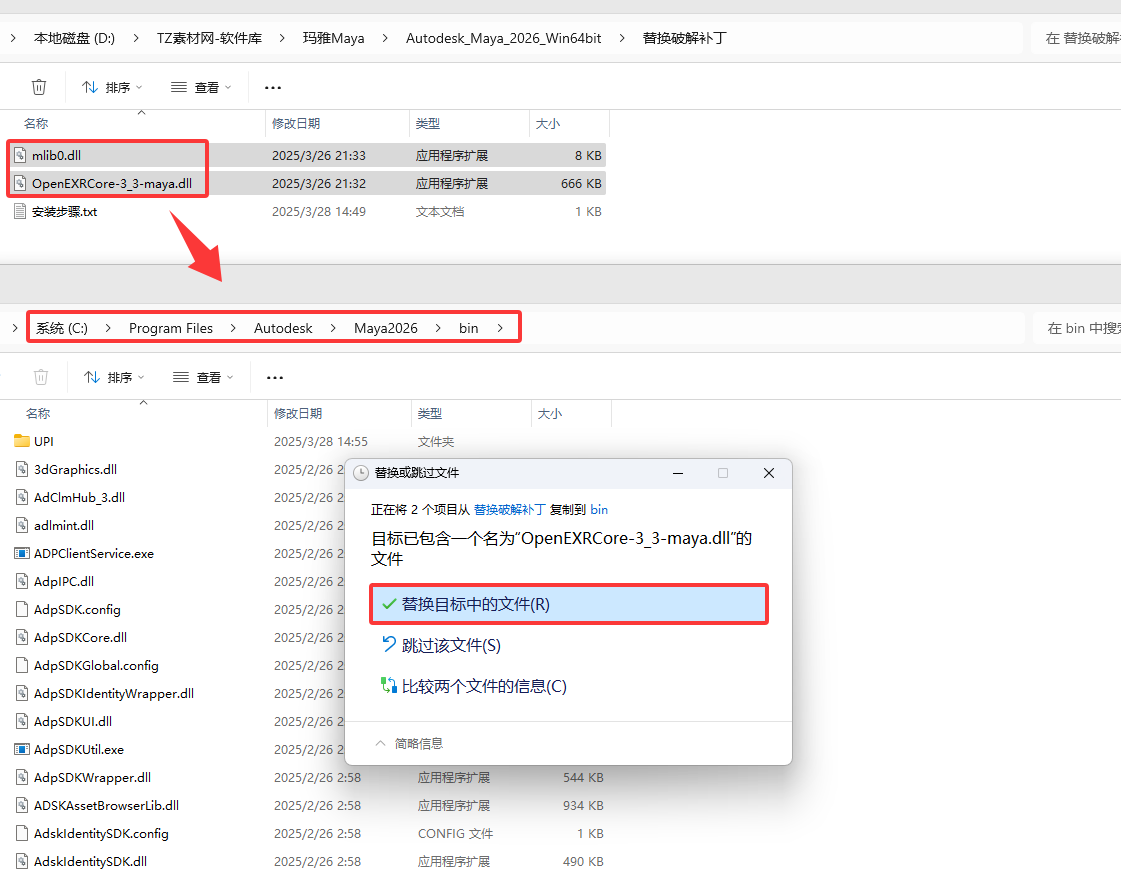Select the ADSKAssetBrowserLib.dll file icon
The image size is (1121, 880).
[x=22, y=805]
